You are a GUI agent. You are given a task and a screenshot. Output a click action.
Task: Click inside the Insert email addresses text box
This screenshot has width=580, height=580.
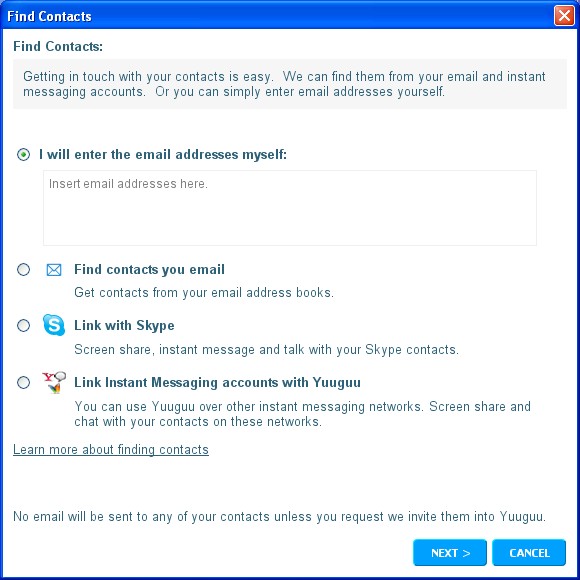[x=290, y=208]
